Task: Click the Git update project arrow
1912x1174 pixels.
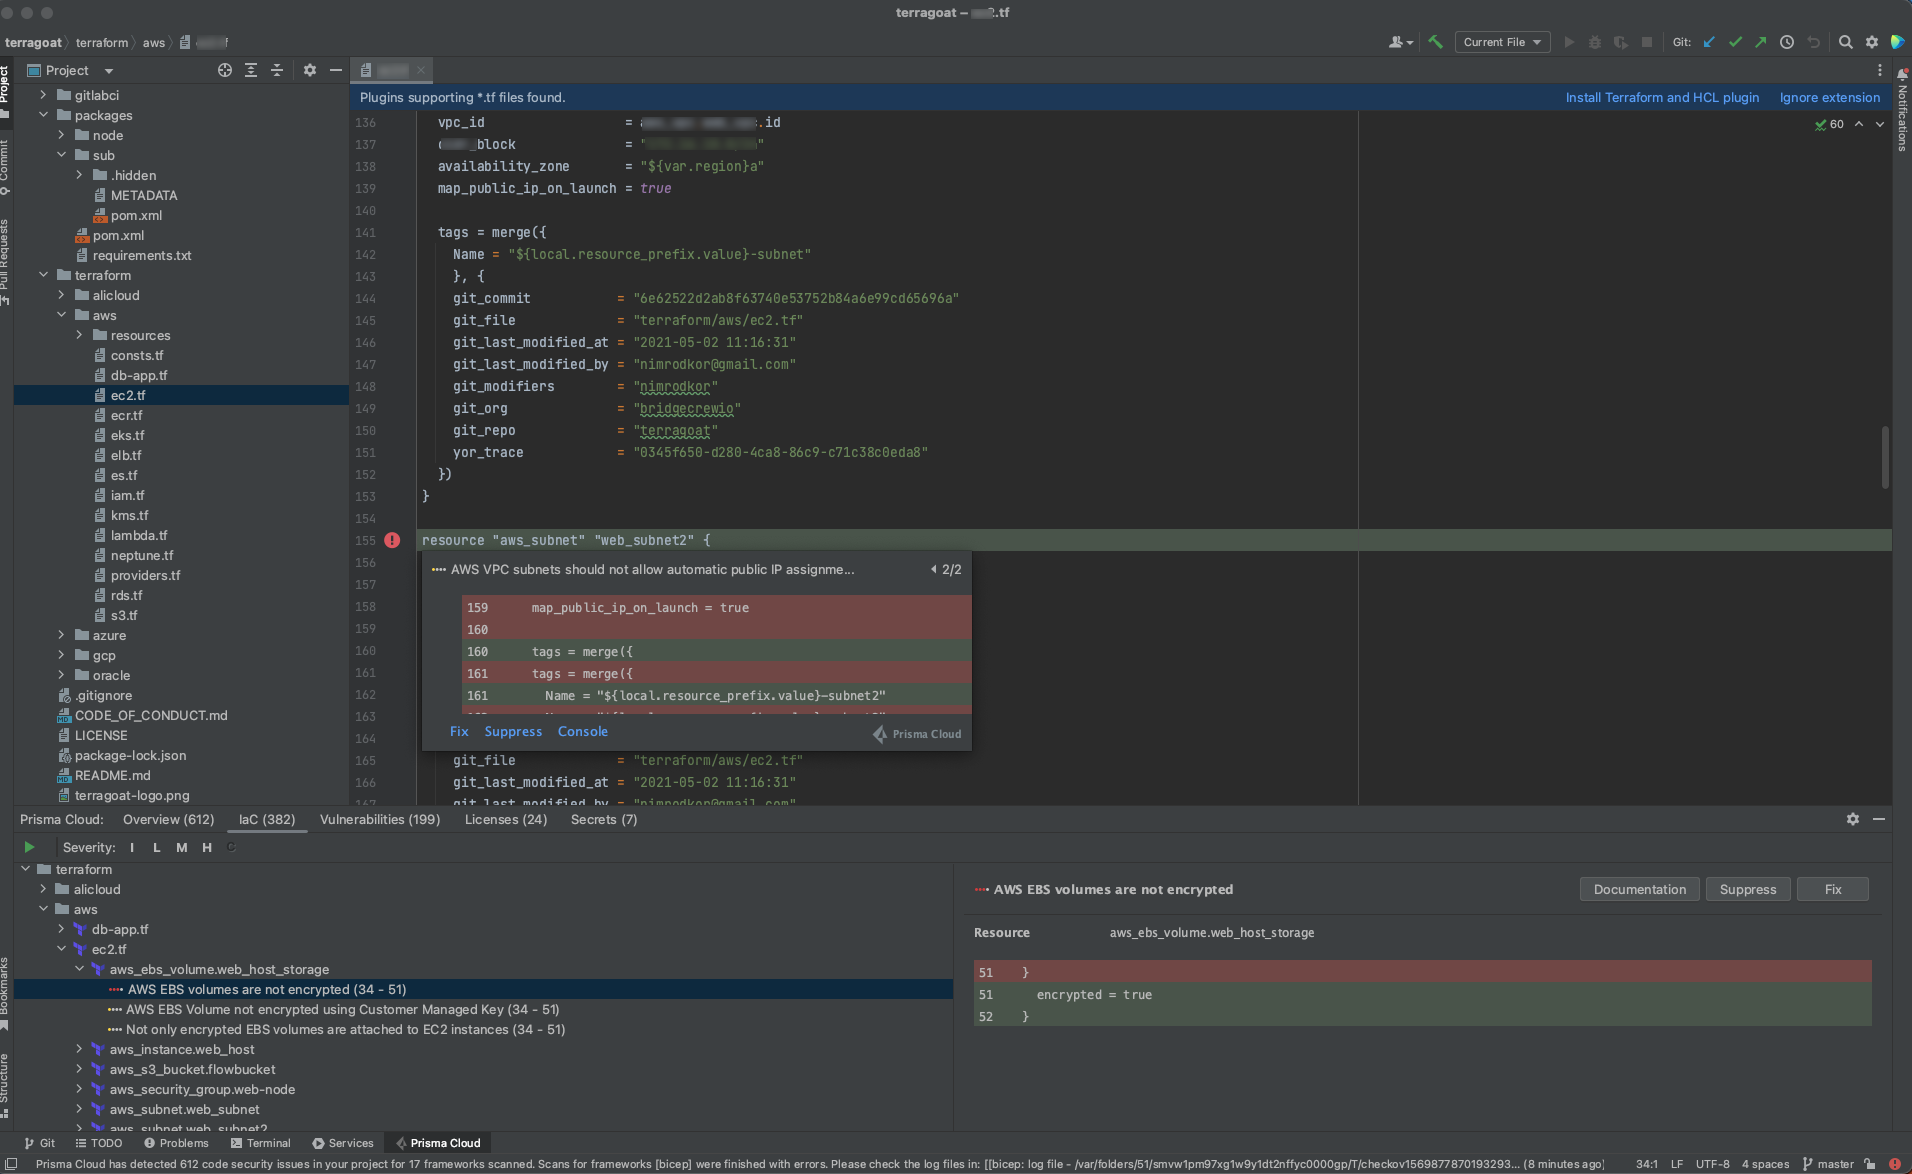Action: point(1709,42)
